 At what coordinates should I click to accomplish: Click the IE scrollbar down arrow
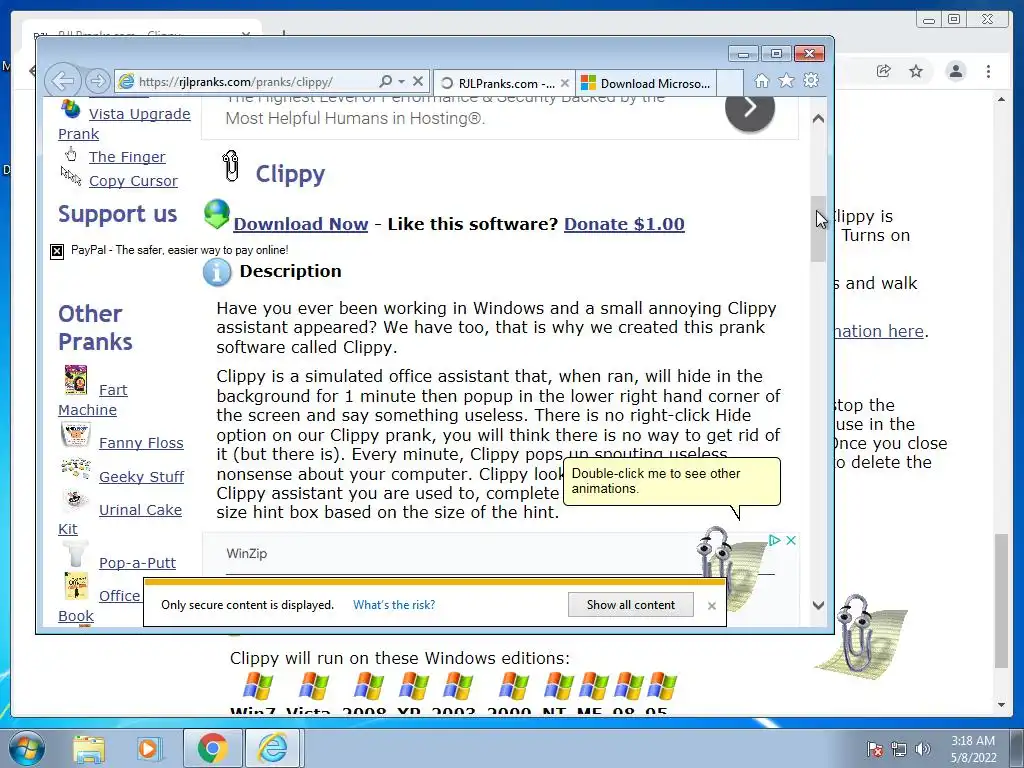(x=818, y=605)
